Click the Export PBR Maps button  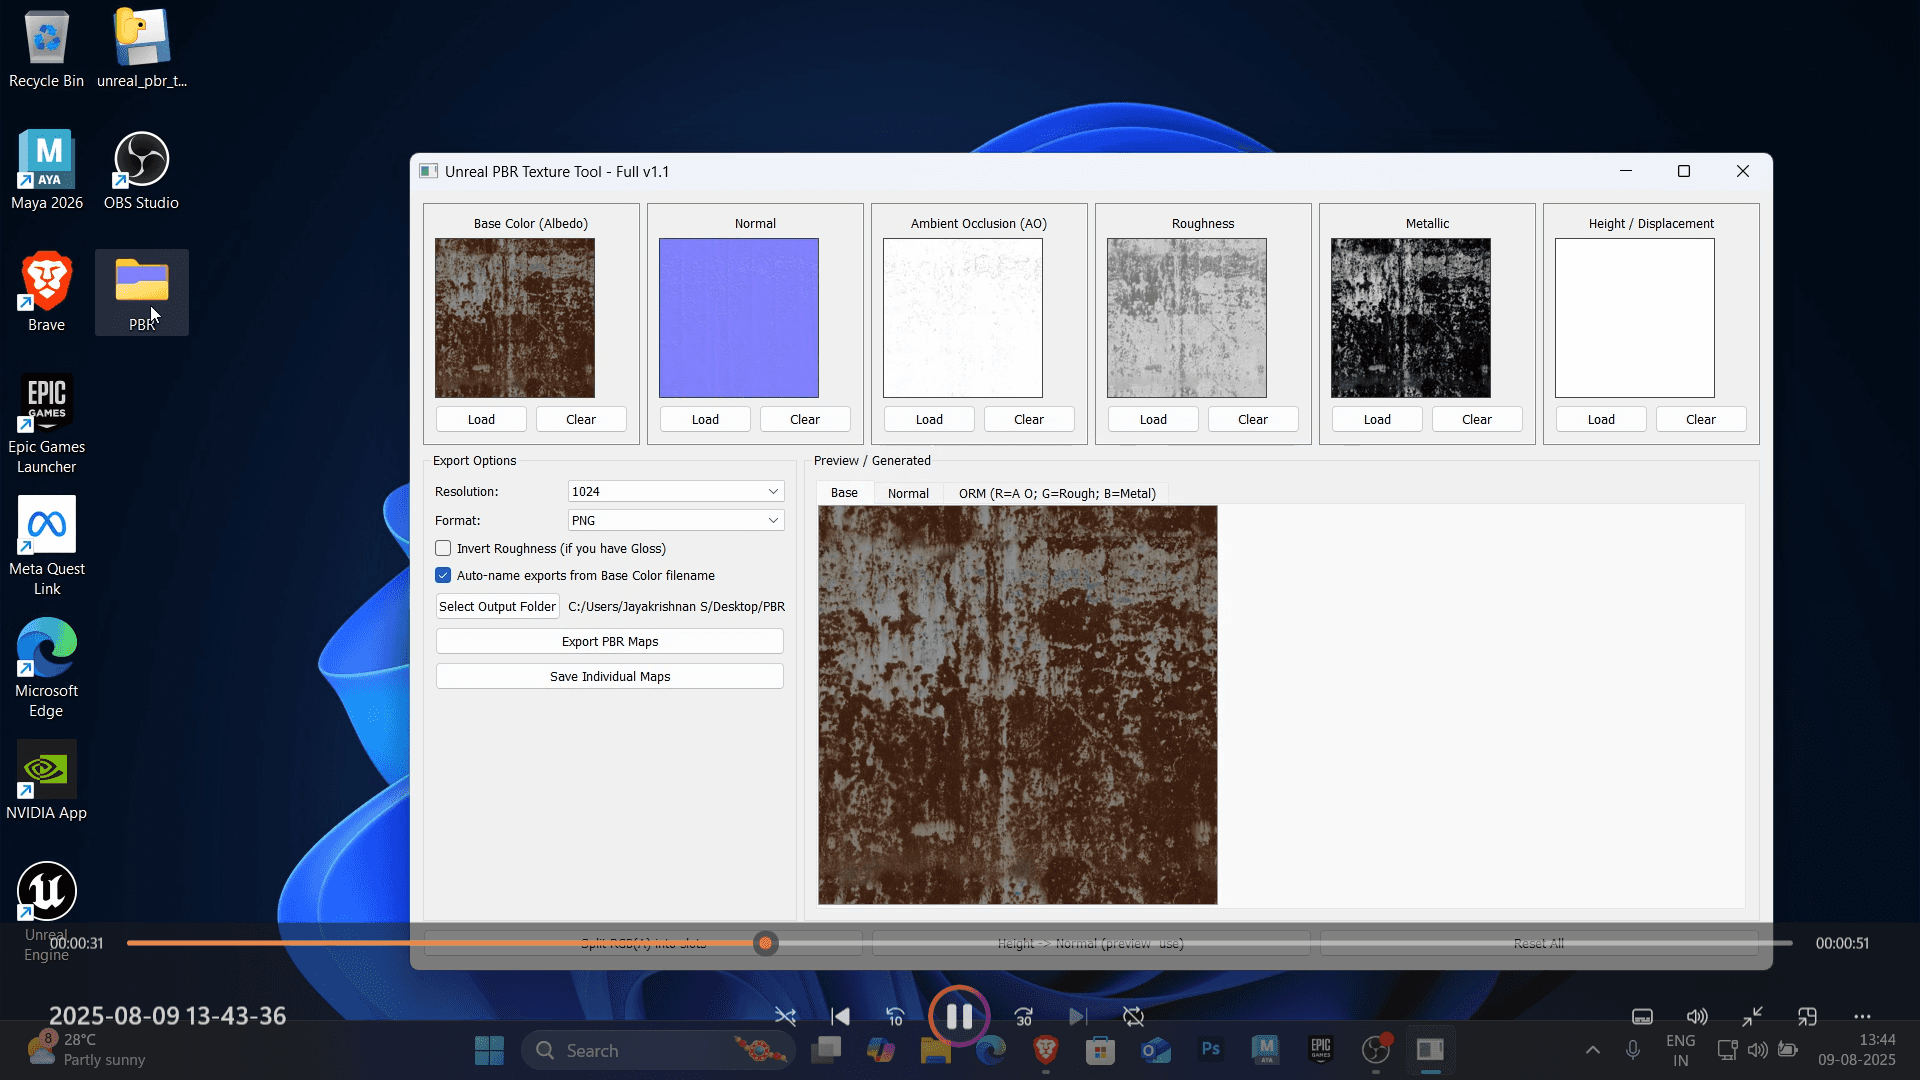pyautogui.click(x=609, y=642)
